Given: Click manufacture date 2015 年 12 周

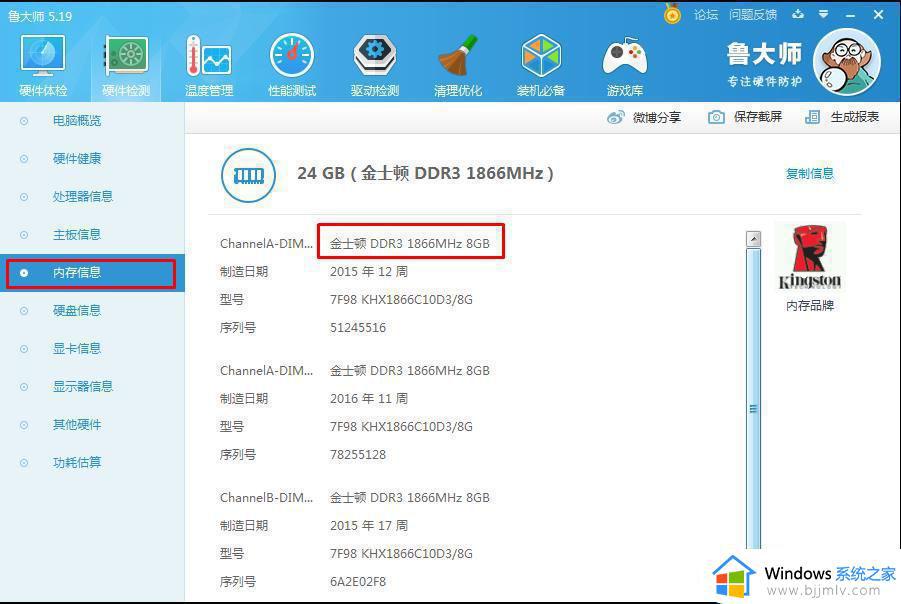Looking at the screenshot, I should (369, 271).
